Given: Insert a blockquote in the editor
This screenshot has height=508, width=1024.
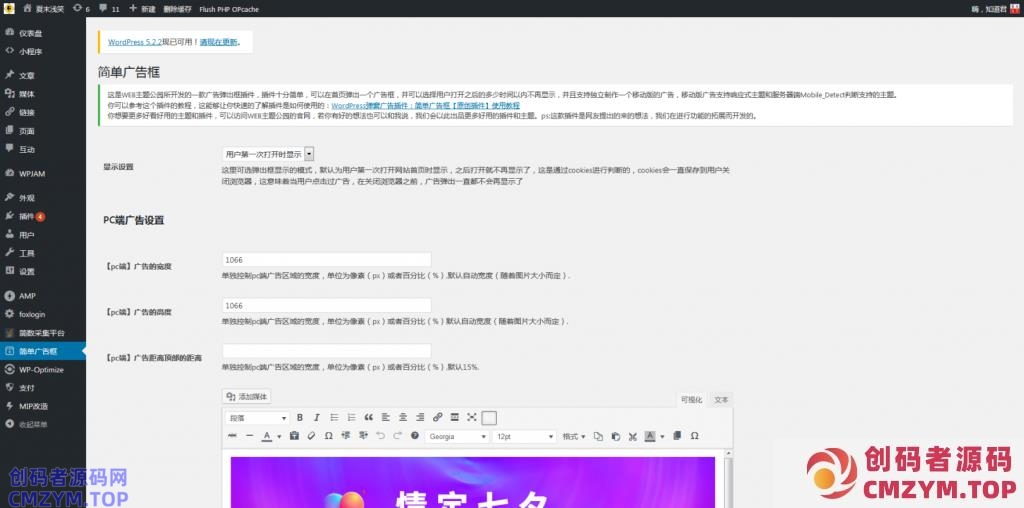Looking at the screenshot, I should click(368, 417).
